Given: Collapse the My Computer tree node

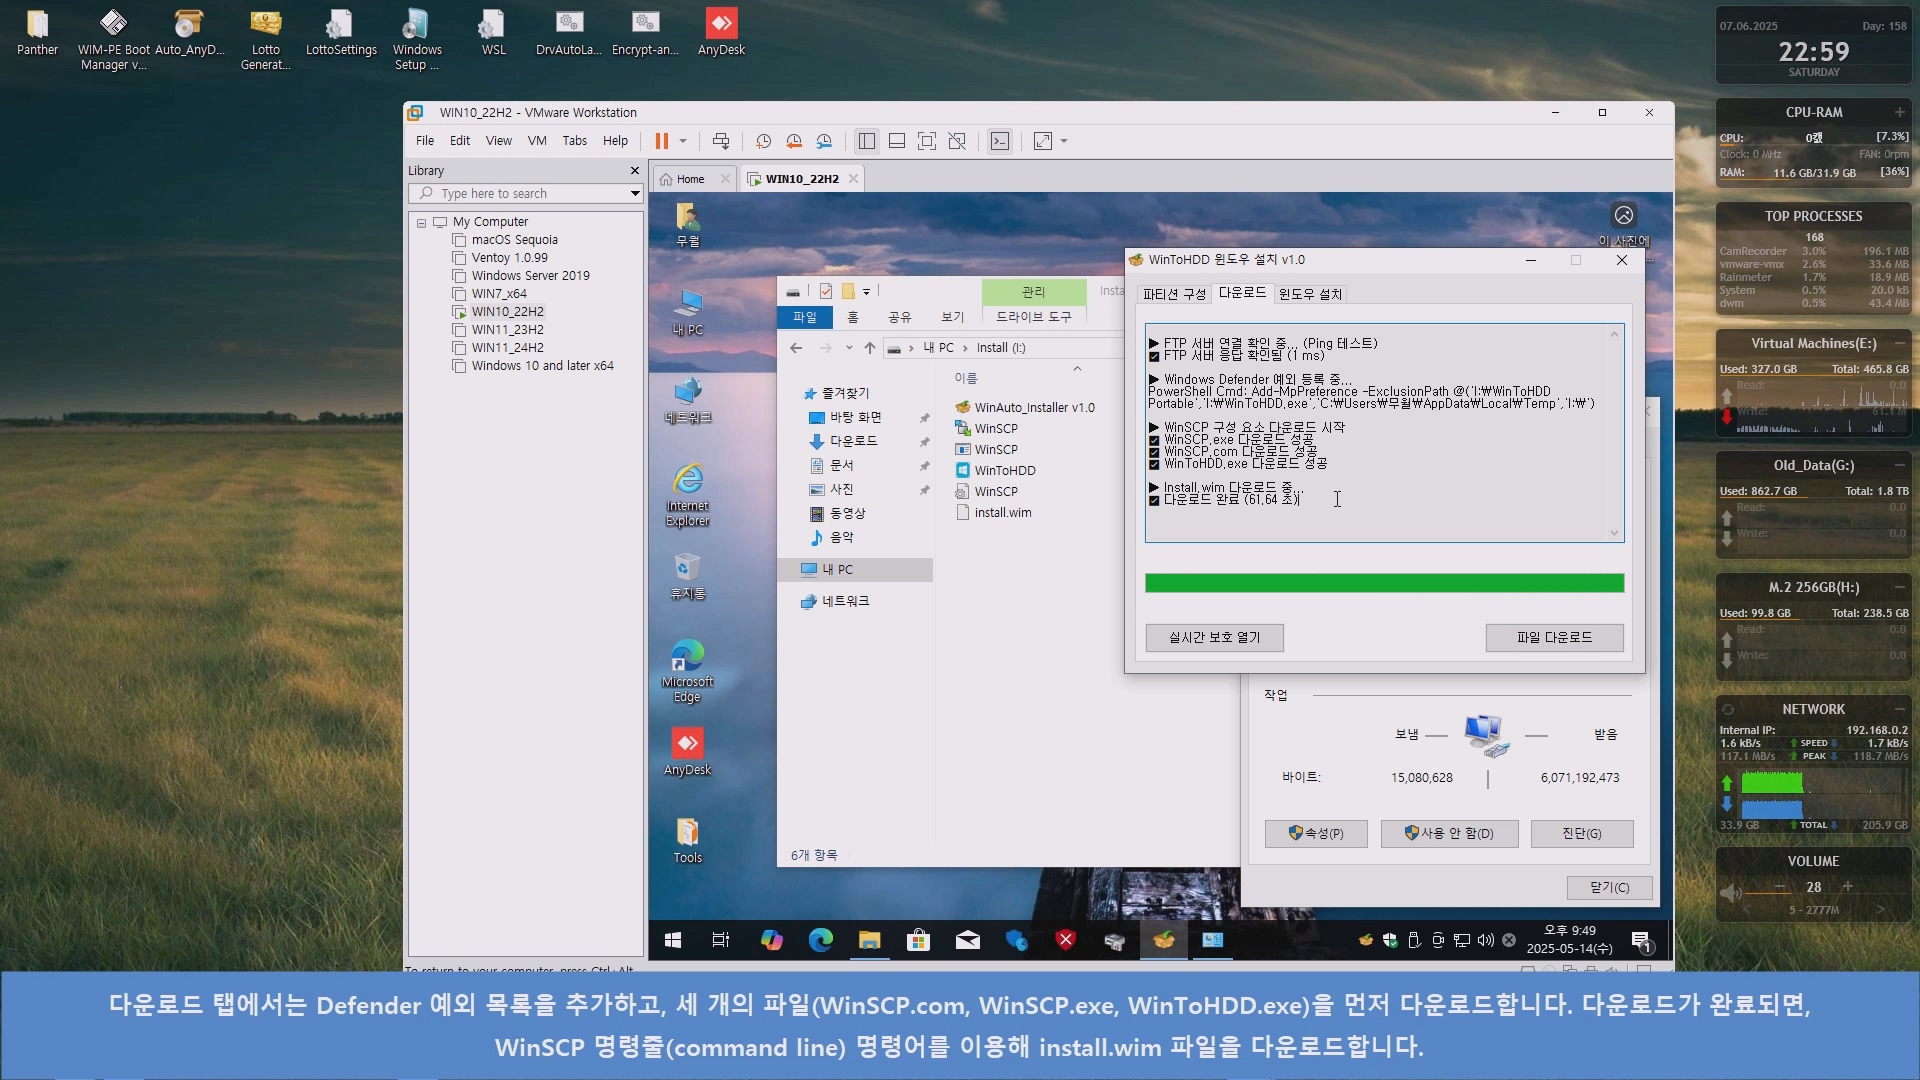Looking at the screenshot, I should click(422, 223).
